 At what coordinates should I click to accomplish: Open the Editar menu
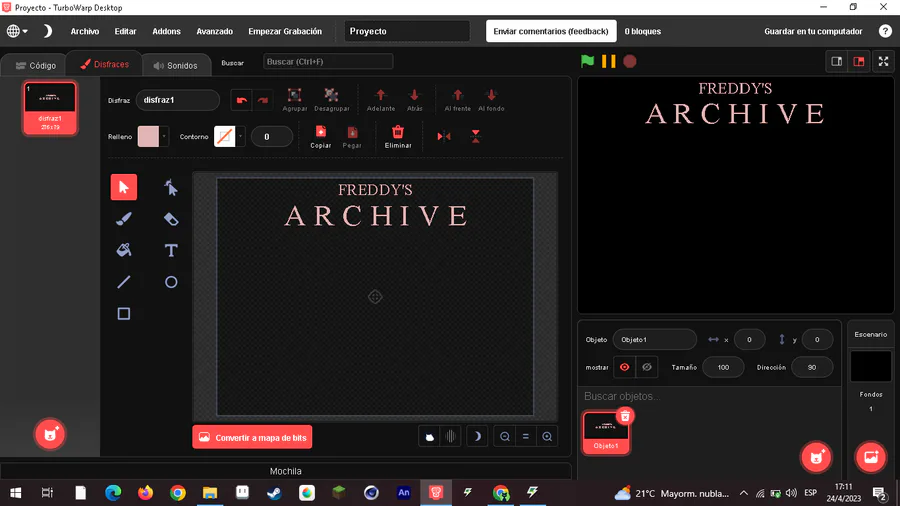pos(125,31)
